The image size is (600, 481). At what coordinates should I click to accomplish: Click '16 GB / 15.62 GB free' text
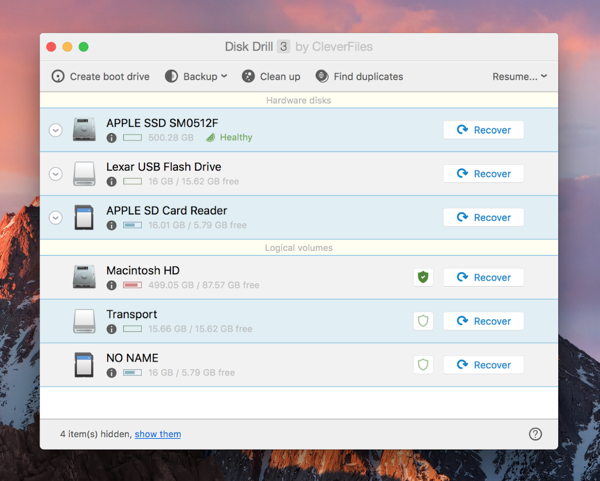tap(193, 181)
